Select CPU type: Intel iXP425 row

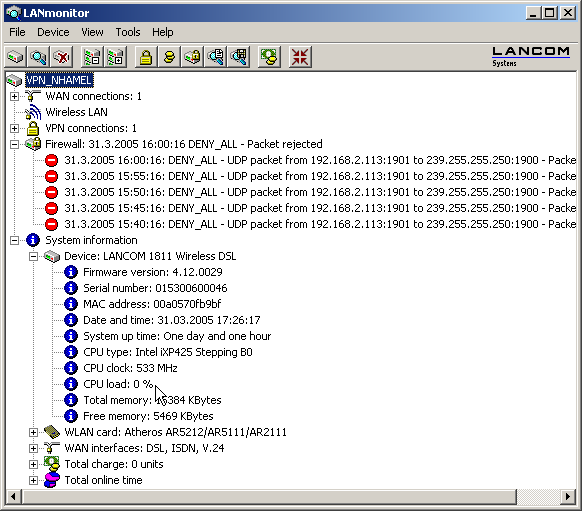167,352
